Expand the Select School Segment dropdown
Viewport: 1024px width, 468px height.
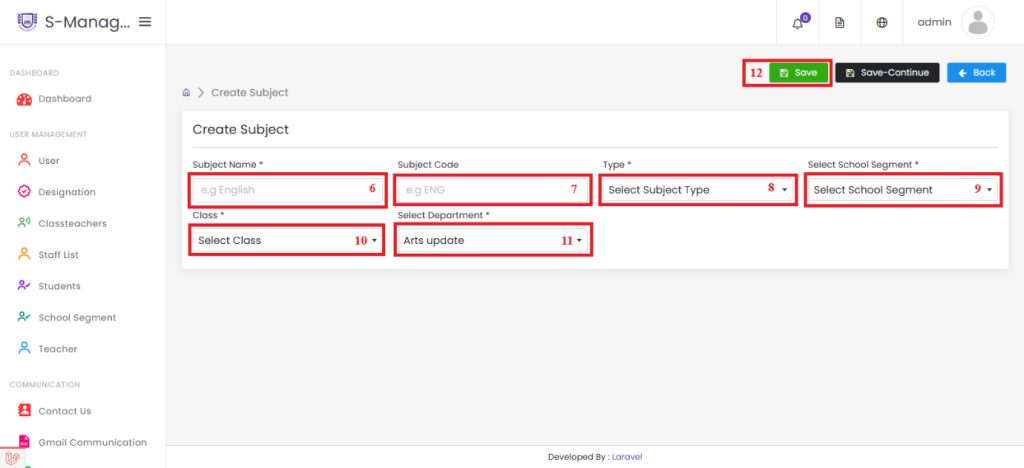click(903, 190)
